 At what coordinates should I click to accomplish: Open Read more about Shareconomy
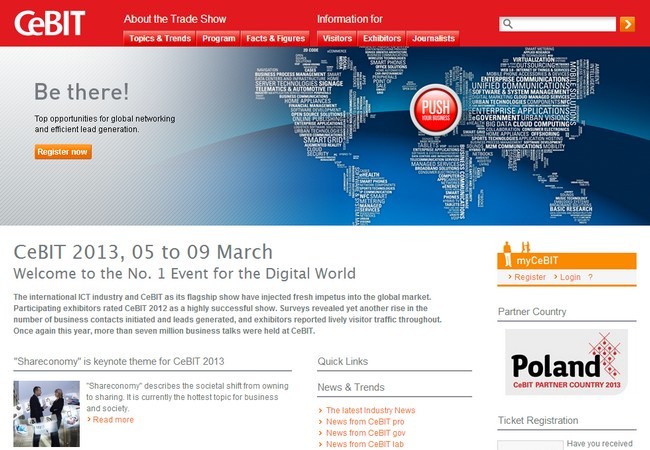pos(113,419)
